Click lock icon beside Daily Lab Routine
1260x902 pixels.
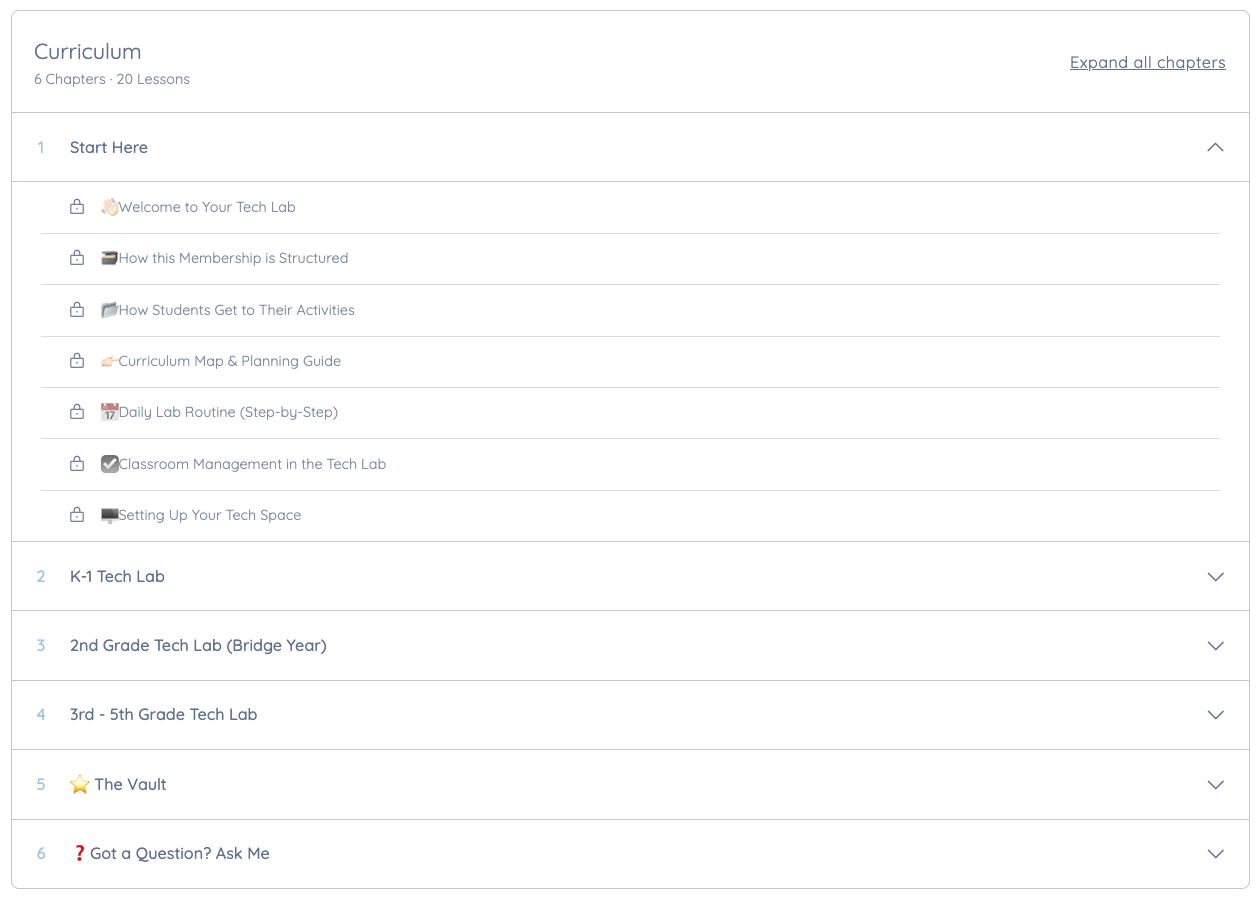click(x=77, y=412)
